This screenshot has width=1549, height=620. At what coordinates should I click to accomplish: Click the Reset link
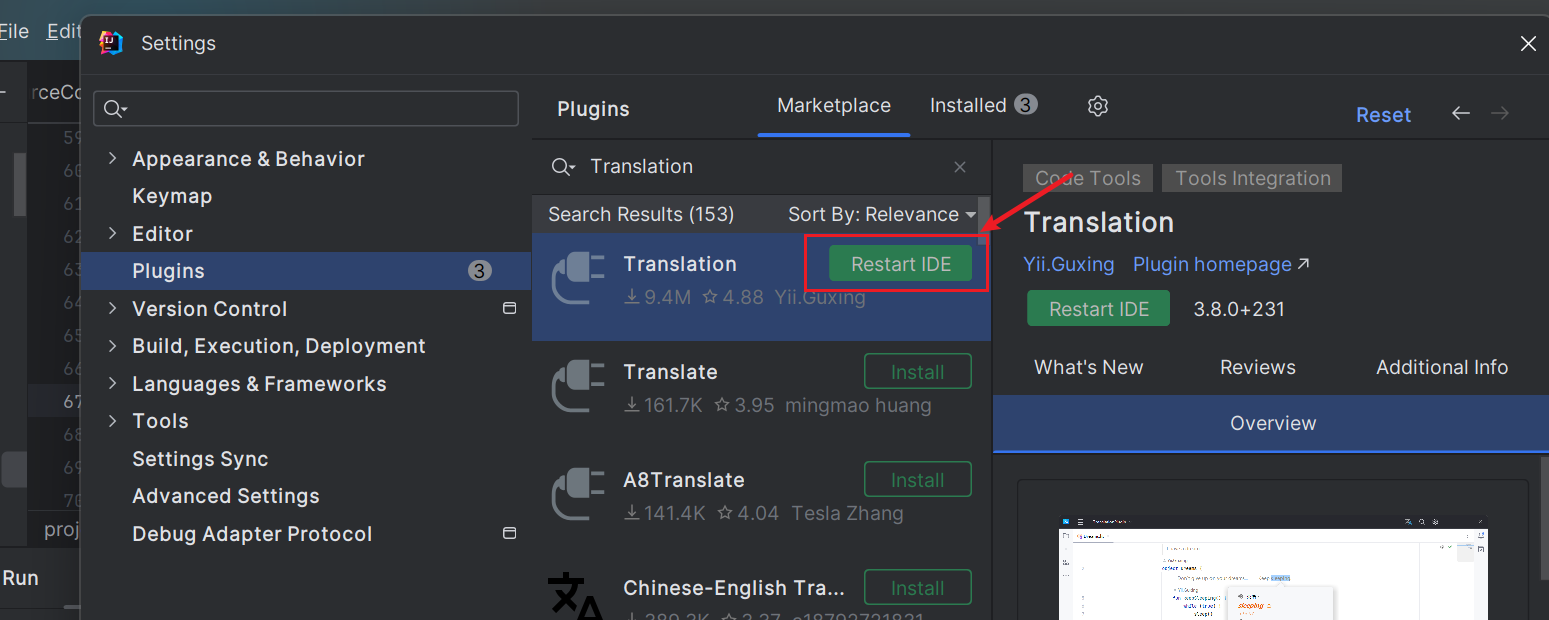pos(1383,115)
